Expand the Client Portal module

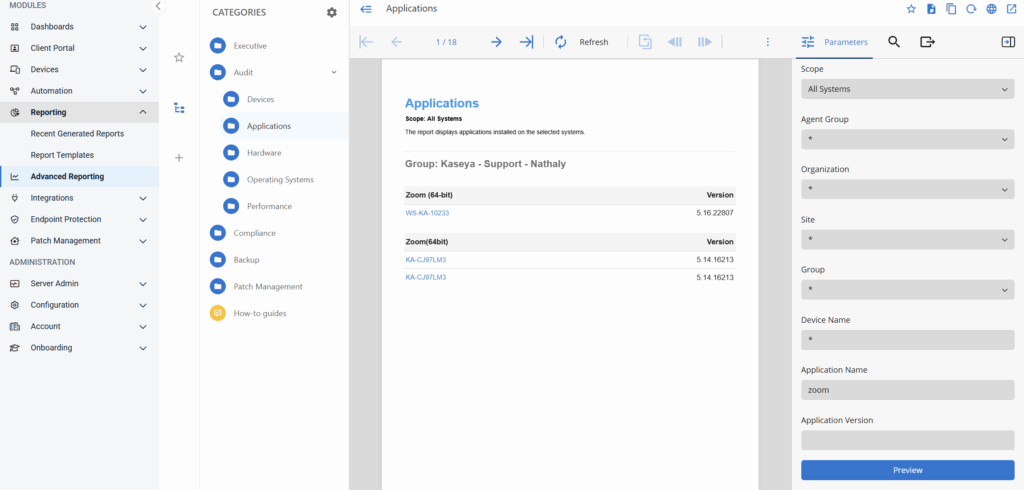[143, 48]
